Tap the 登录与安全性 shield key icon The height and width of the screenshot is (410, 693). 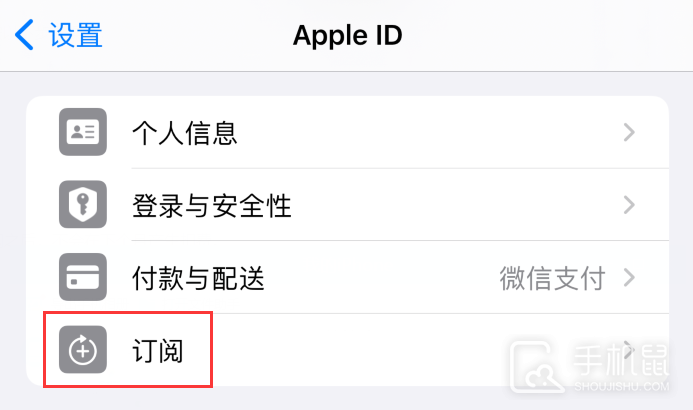point(83,205)
